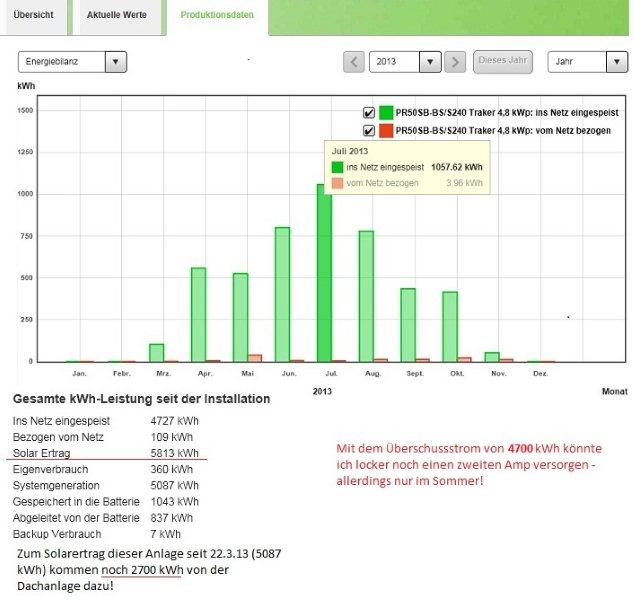
Task: Select the June green bar
Action: [282, 294]
